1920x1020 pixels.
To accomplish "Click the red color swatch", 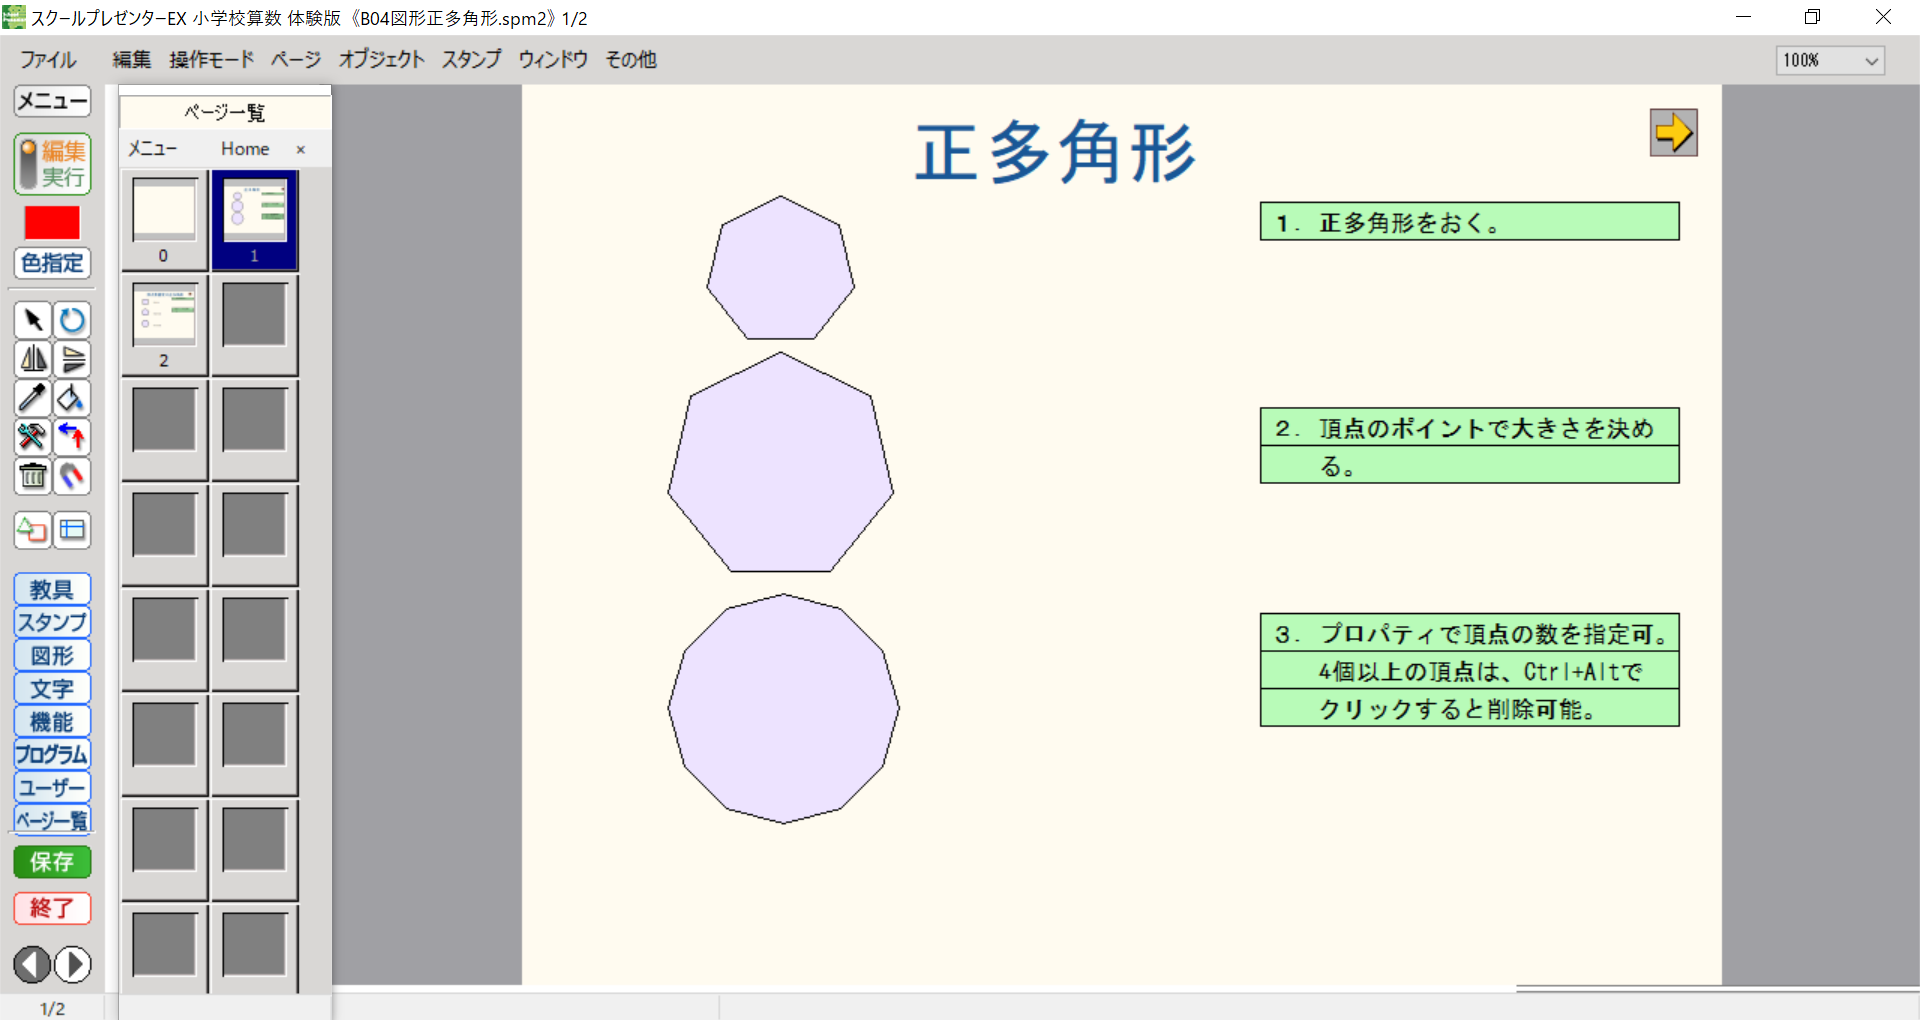I will click(52, 222).
